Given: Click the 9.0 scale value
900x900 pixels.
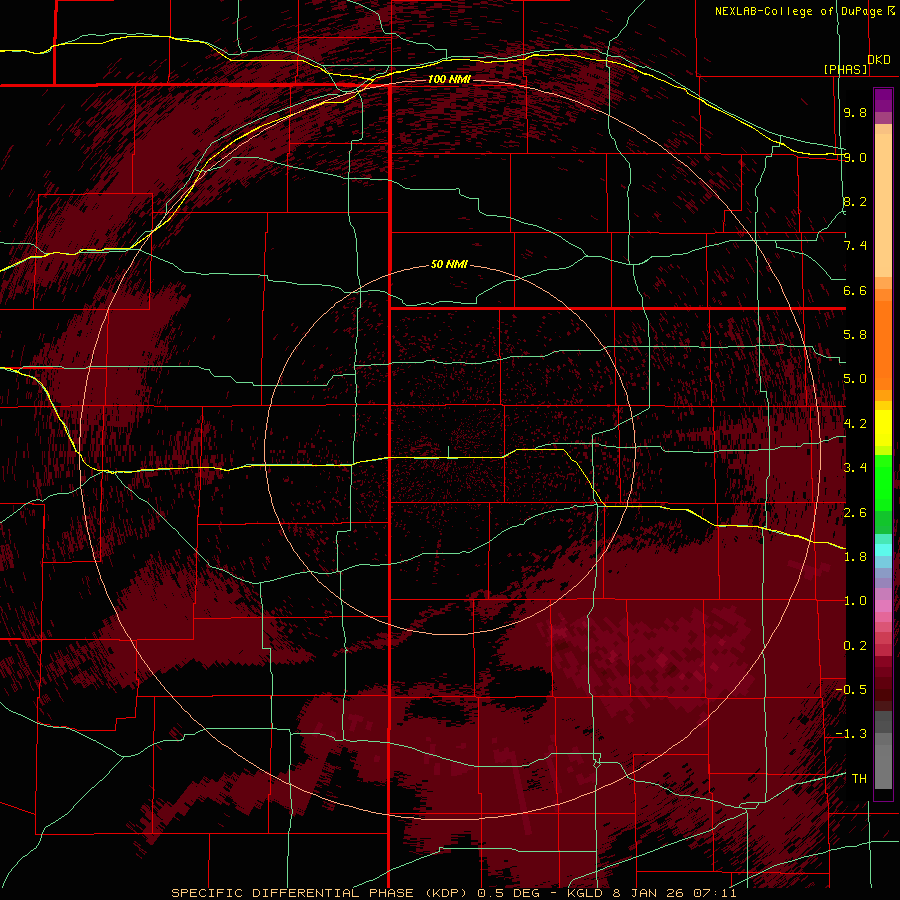Looking at the screenshot, I should click(855, 157).
